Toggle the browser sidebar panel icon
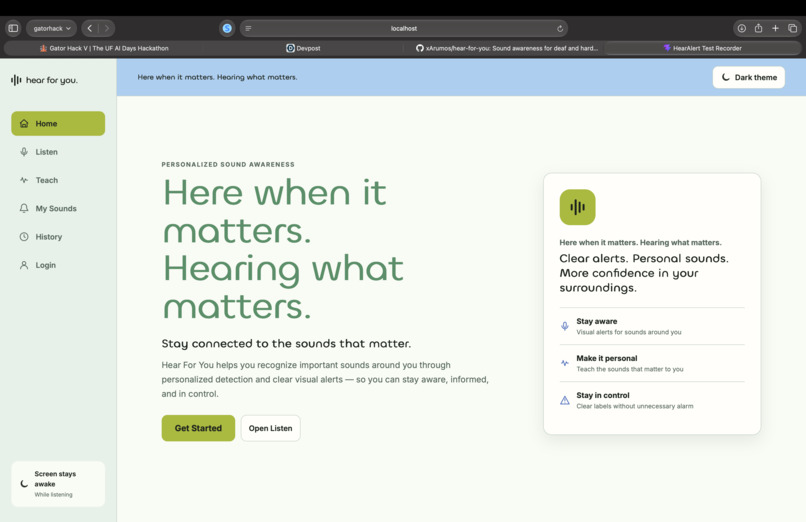Screen dimensions: 806x522 13,28
